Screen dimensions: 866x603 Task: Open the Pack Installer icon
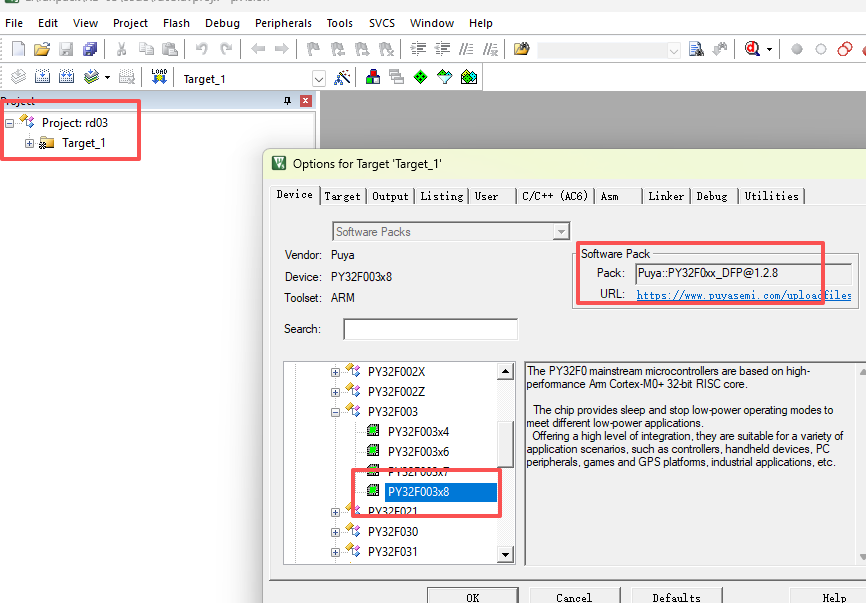click(x=469, y=77)
